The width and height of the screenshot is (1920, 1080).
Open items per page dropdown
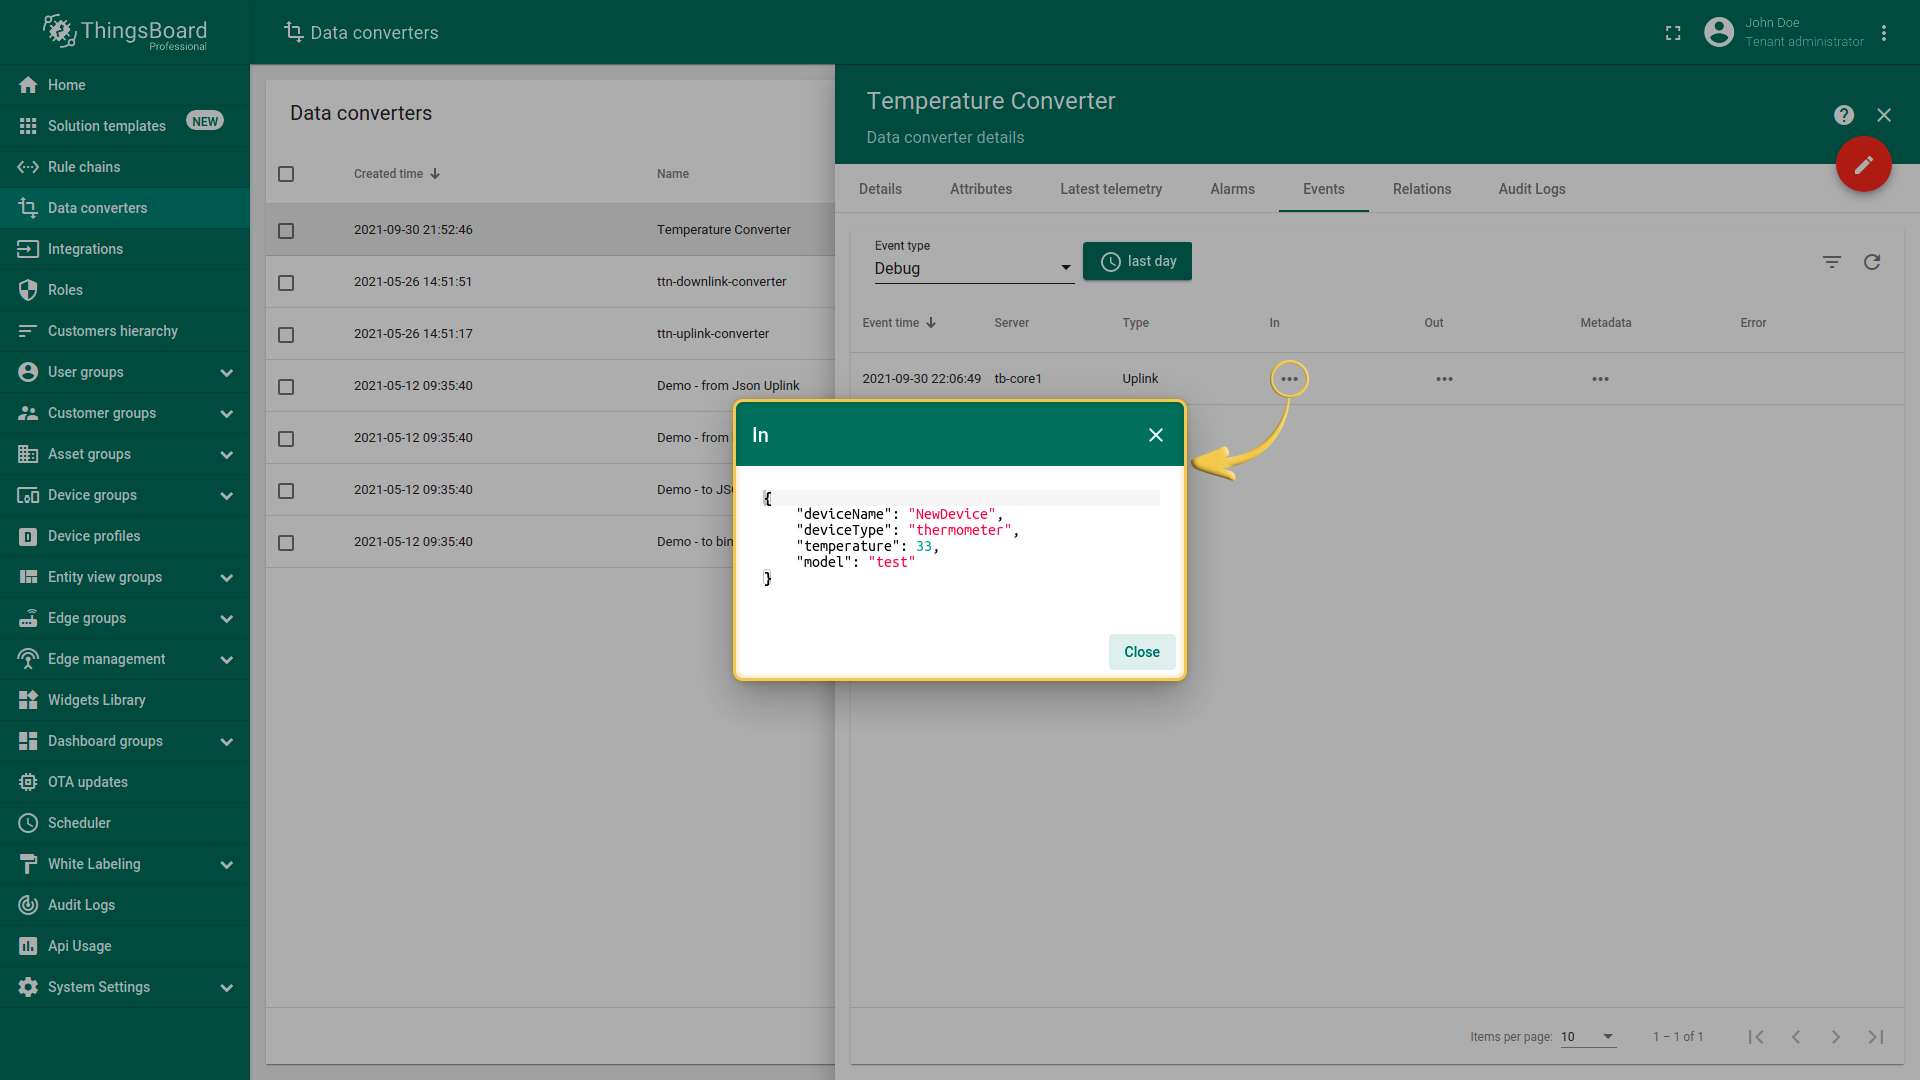[1588, 1037]
